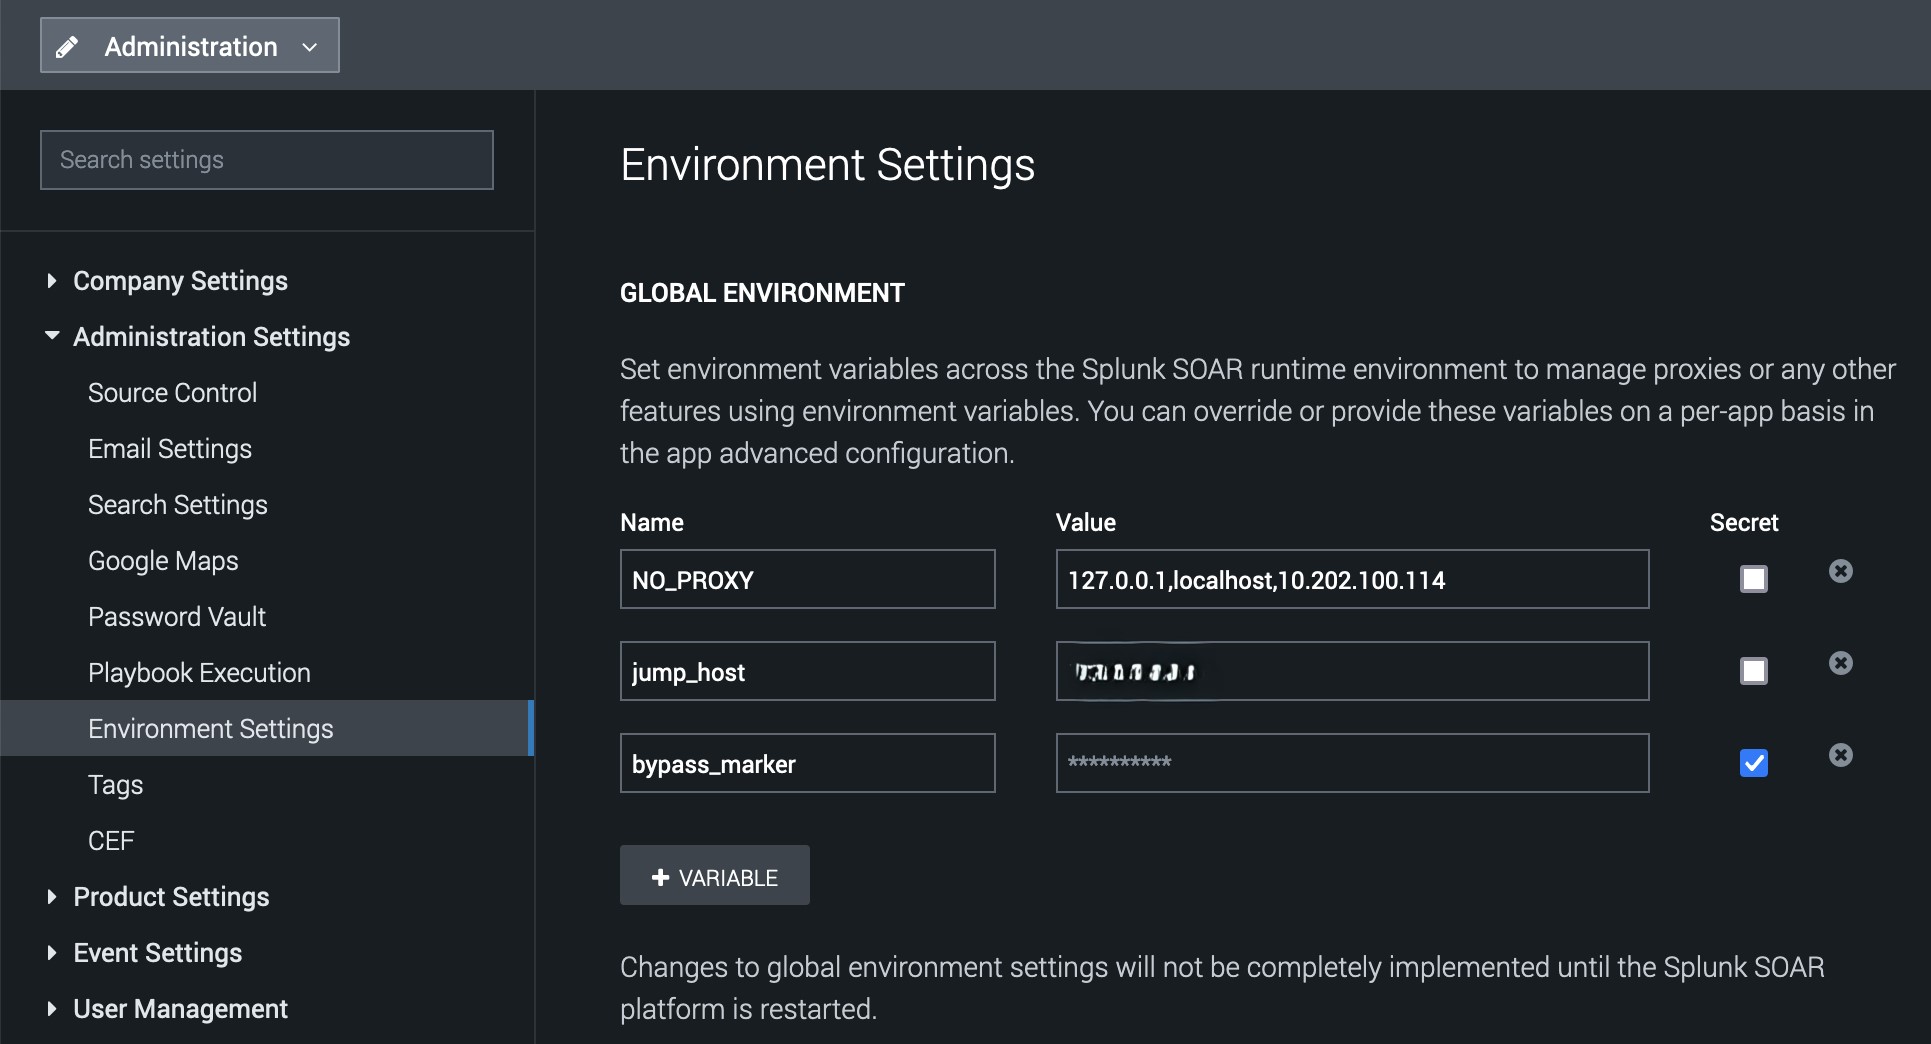This screenshot has height=1044, width=1931.
Task: Open the Administration dropdown menu
Action: click(x=190, y=46)
